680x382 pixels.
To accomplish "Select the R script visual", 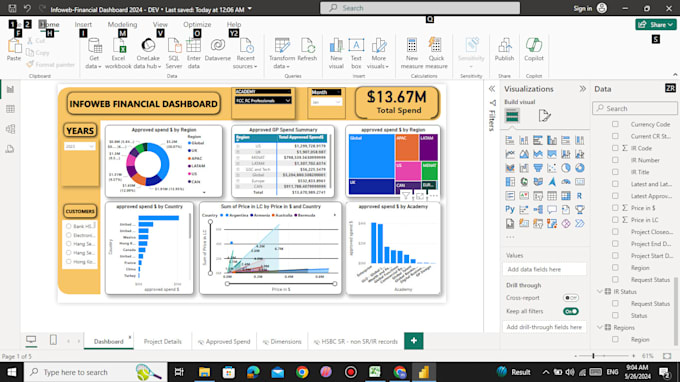I will tap(579, 196).
